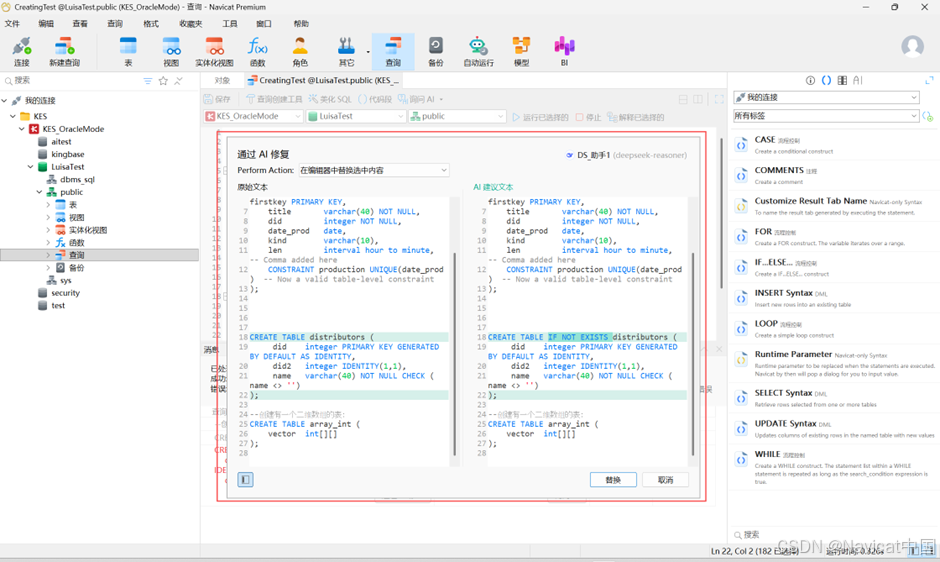Click the BI toolbar icon
This screenshot has width=940, height=562.
click(x=564, y=52)
